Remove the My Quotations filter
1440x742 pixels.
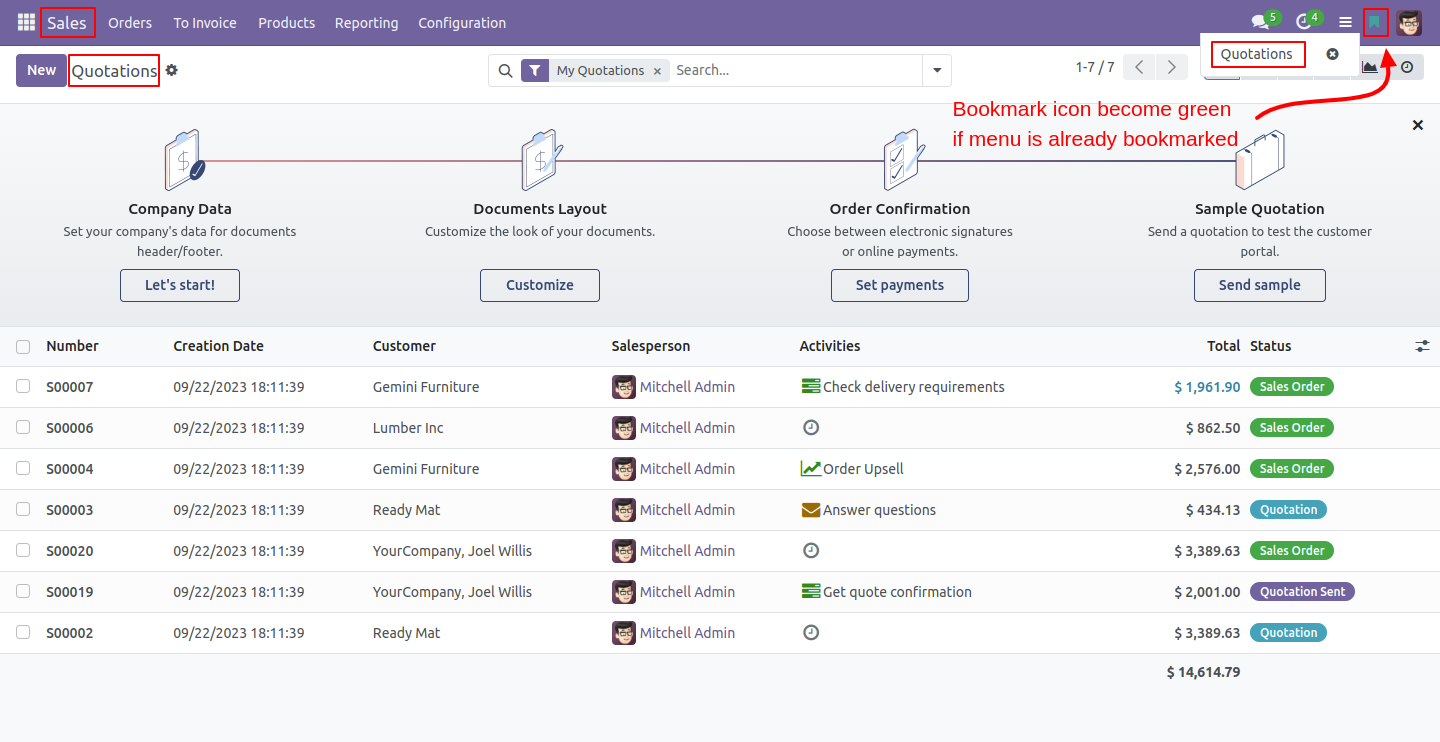(657, 71)
